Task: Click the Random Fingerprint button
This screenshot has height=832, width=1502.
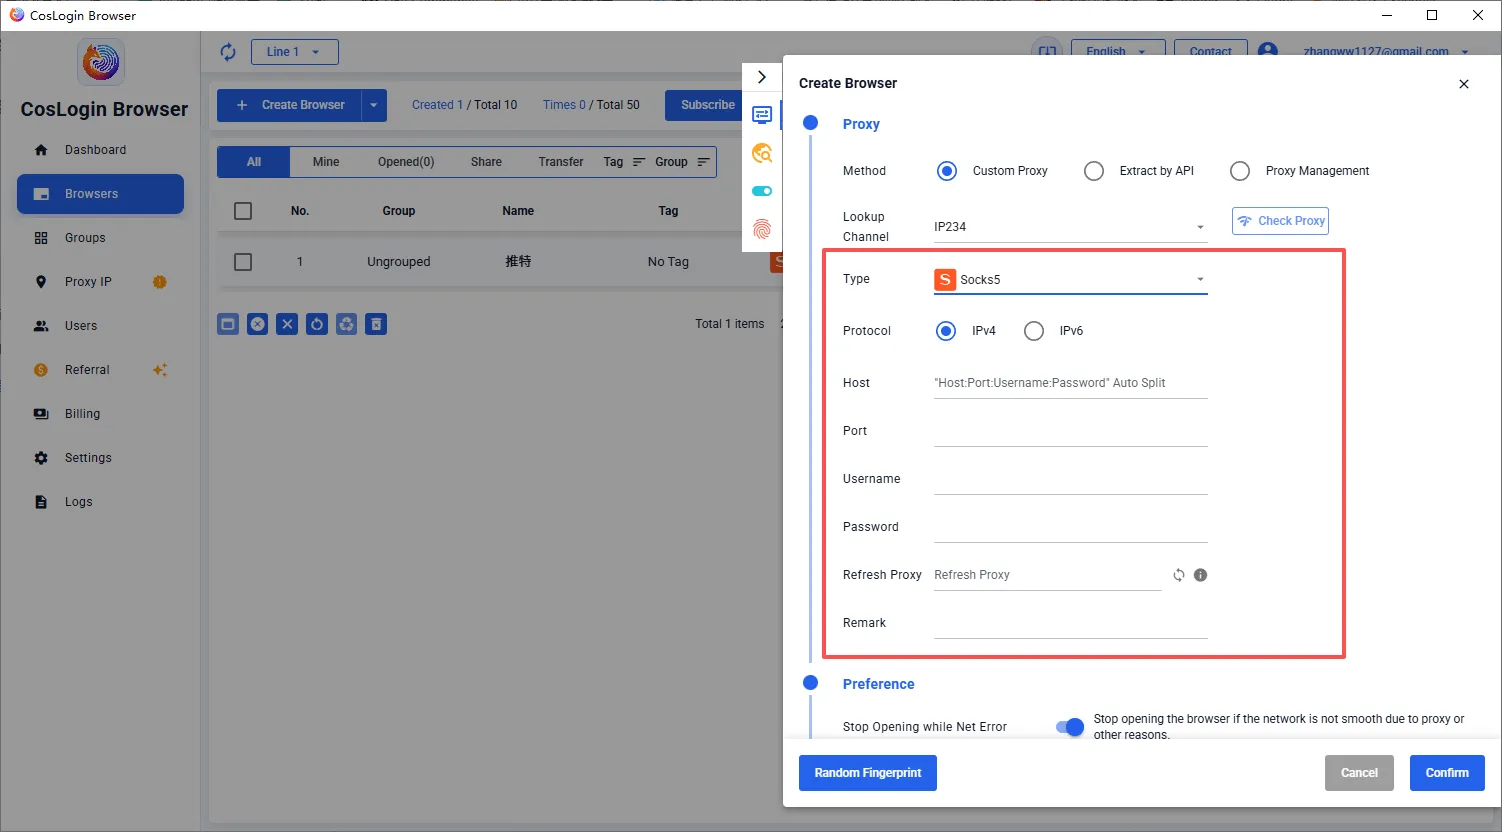Action: [868, 773]
